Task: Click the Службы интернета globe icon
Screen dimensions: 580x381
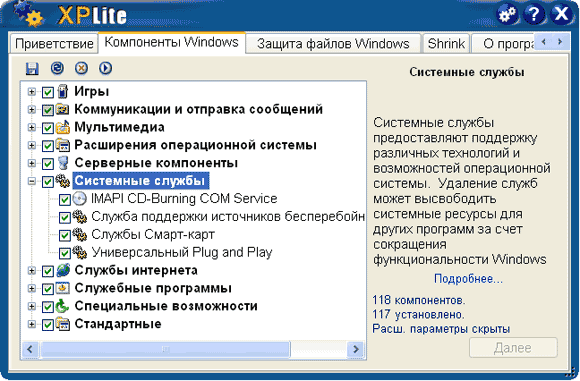Action: (63, 270)
